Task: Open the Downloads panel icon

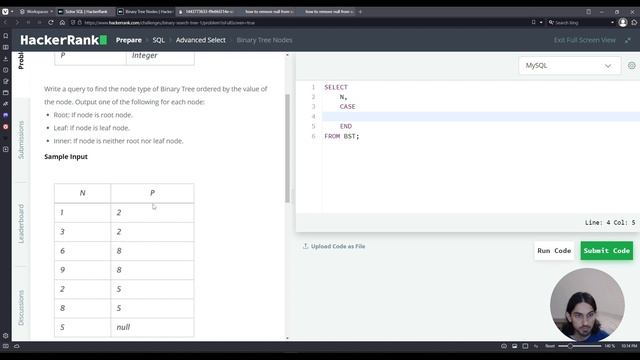Action: point(6,59)
